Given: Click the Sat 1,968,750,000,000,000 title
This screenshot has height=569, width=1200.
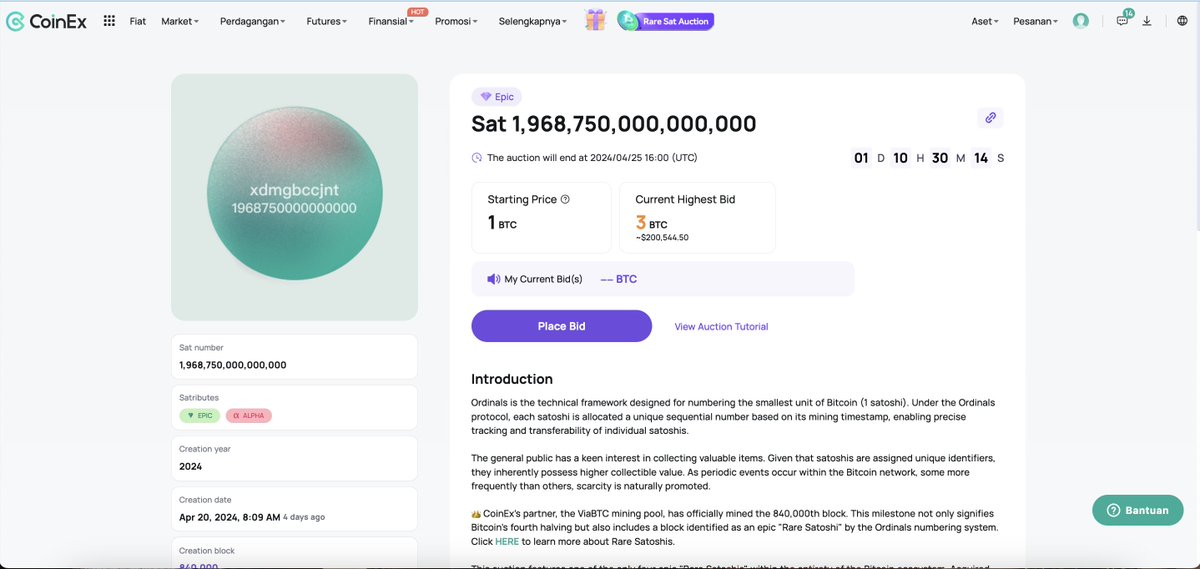Looking at the screenshot, I should pyautogui.click(x=614, y=124).
